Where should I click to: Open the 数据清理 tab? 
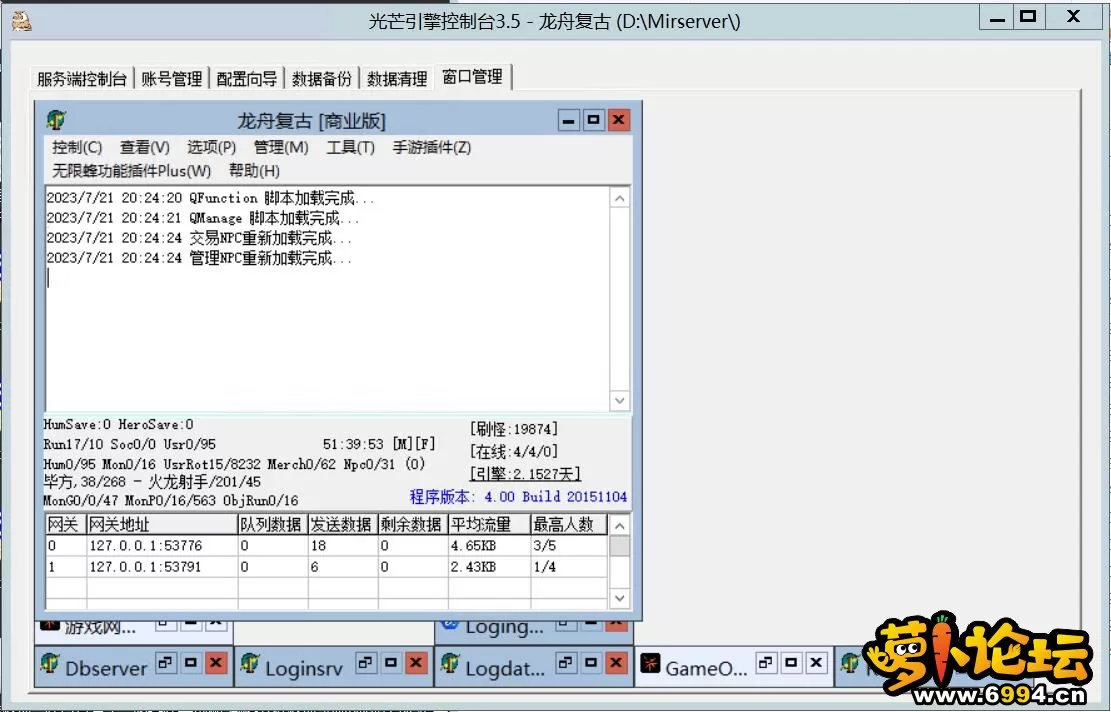(x=397, y=79)
